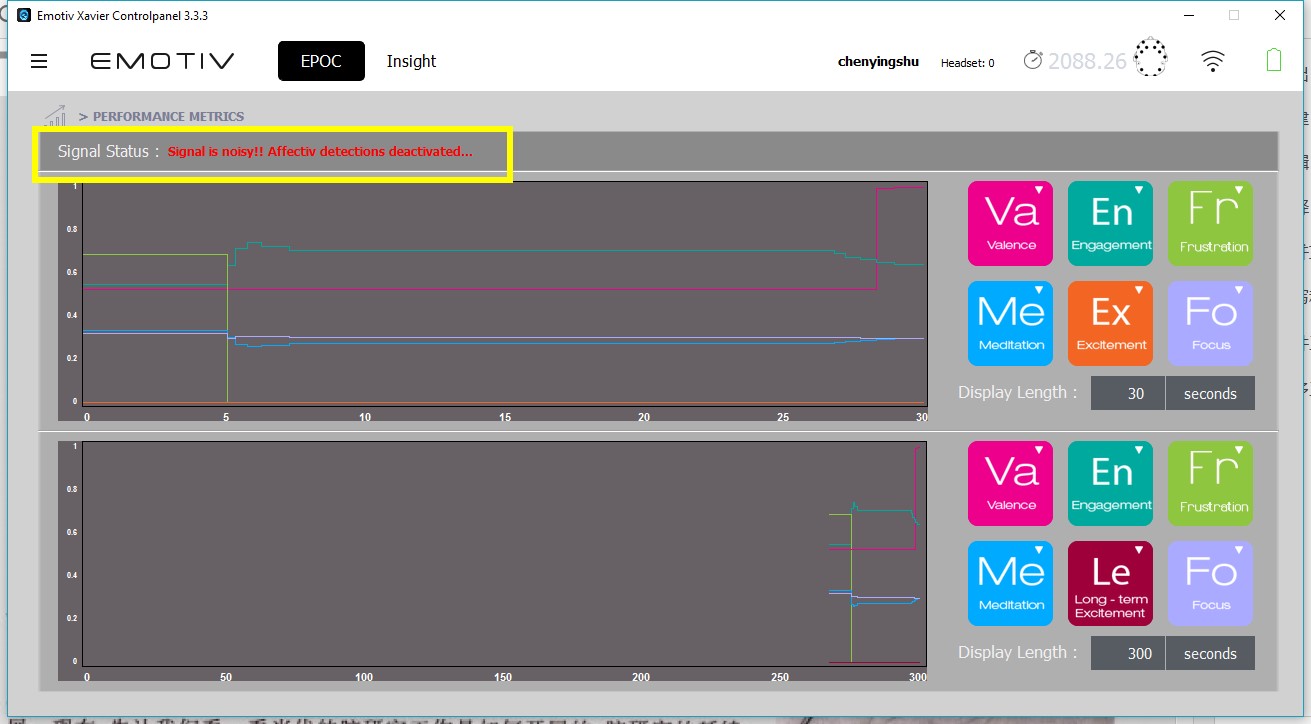The width and height of the screenshot is (1311, 724).
Task: Click inside the 300-second metrics graph
Action: coord(505,554)
